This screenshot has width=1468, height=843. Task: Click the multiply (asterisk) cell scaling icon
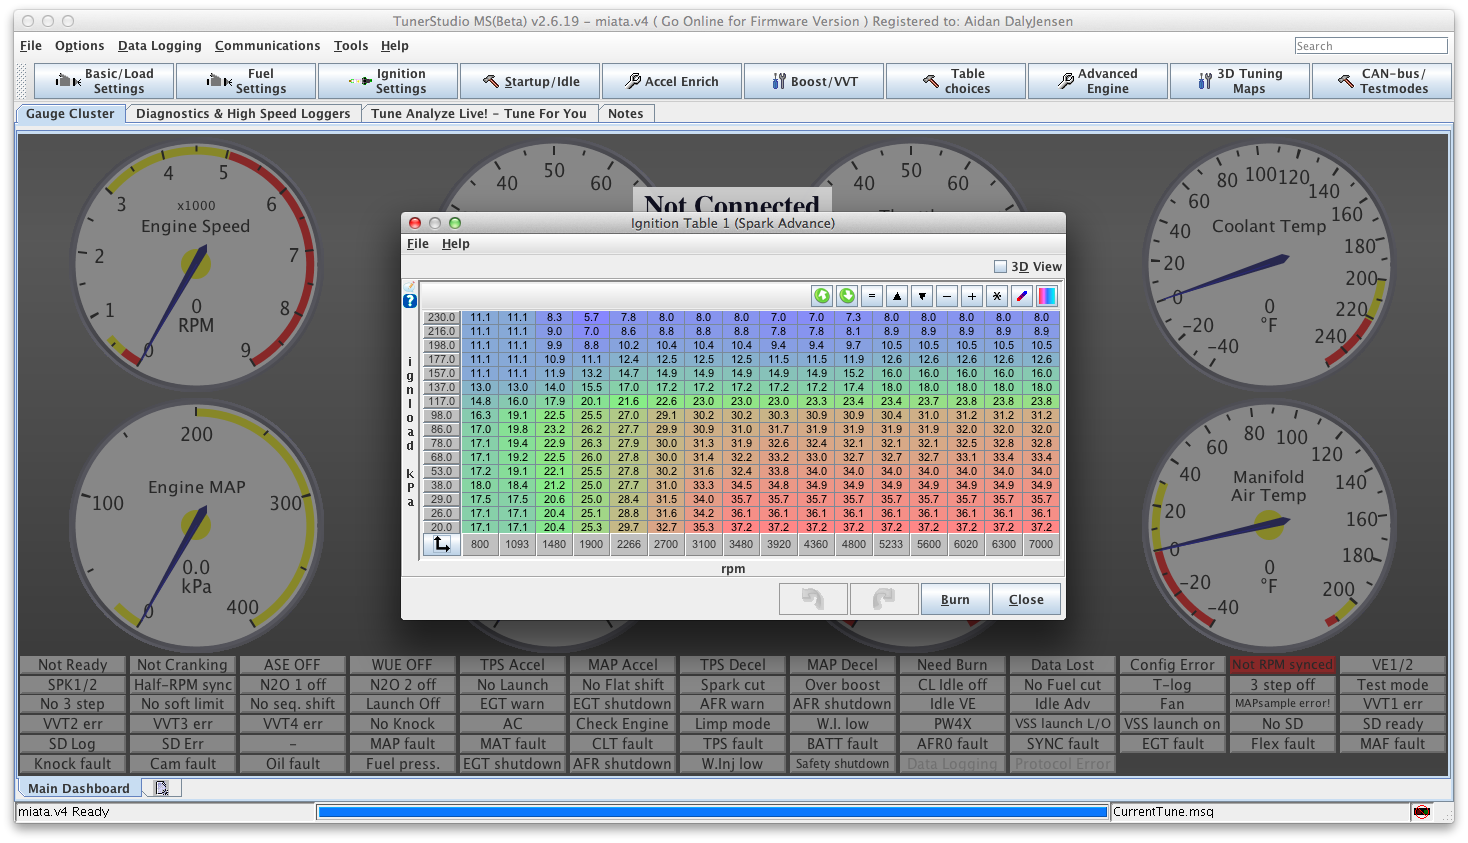(x=997, y=296)
